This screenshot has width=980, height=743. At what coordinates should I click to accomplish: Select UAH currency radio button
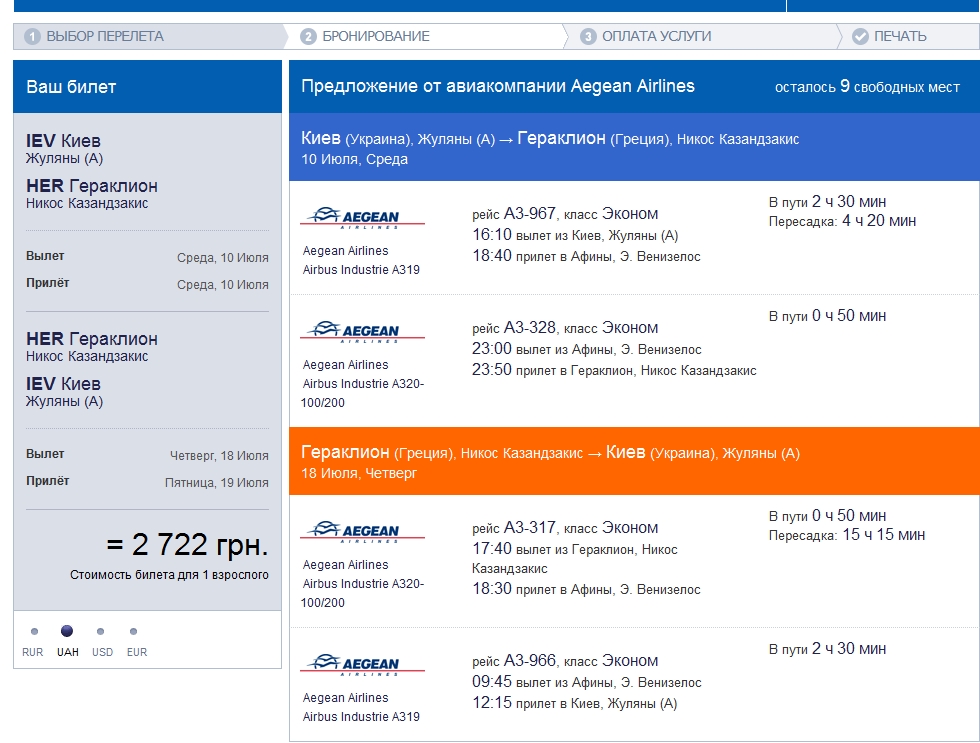click(67, 632)
